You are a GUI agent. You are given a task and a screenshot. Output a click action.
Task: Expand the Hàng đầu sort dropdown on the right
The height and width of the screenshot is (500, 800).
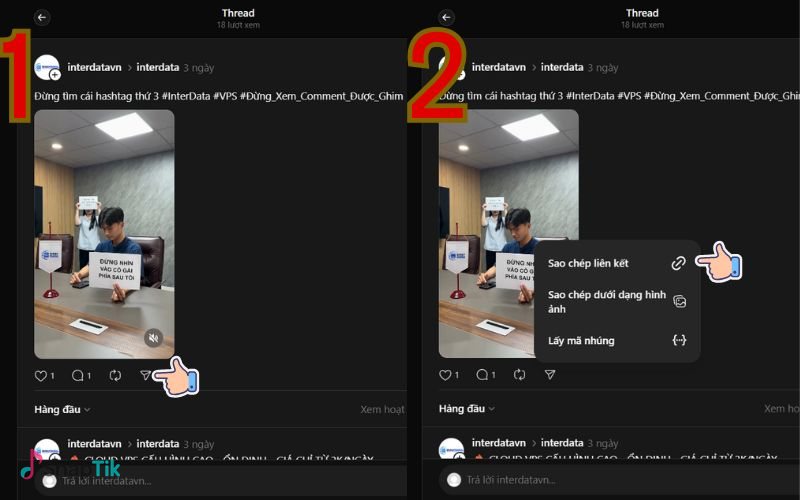(x=466, y=409)
